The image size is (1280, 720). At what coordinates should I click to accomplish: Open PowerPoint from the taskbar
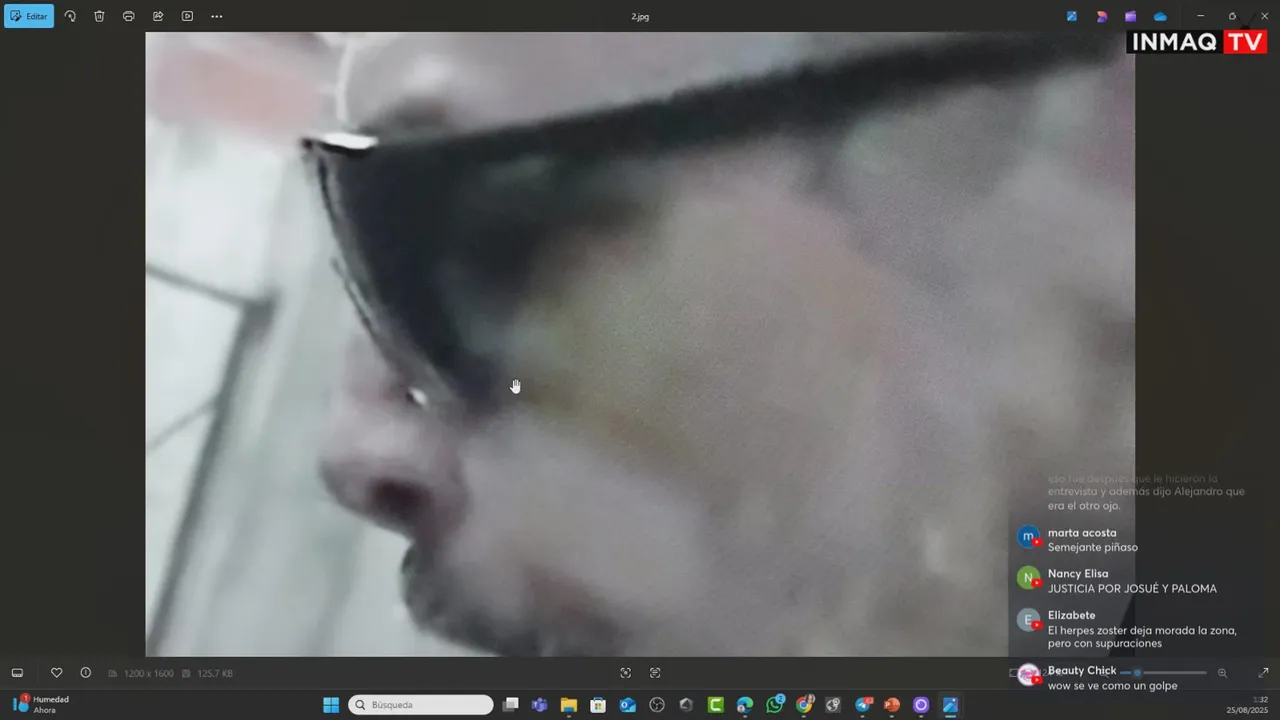coord(892,705)
